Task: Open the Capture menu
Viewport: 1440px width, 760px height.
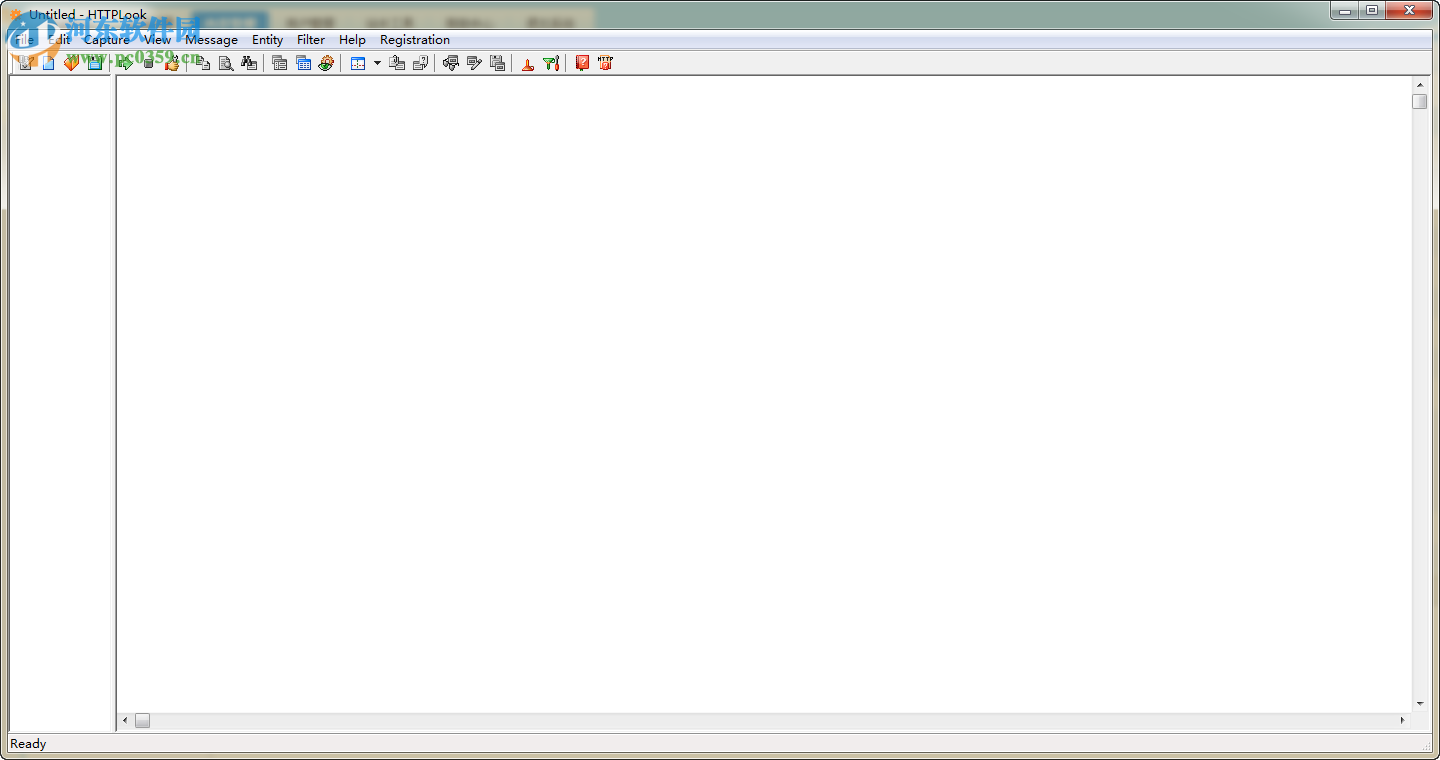Action: (106, 40)
